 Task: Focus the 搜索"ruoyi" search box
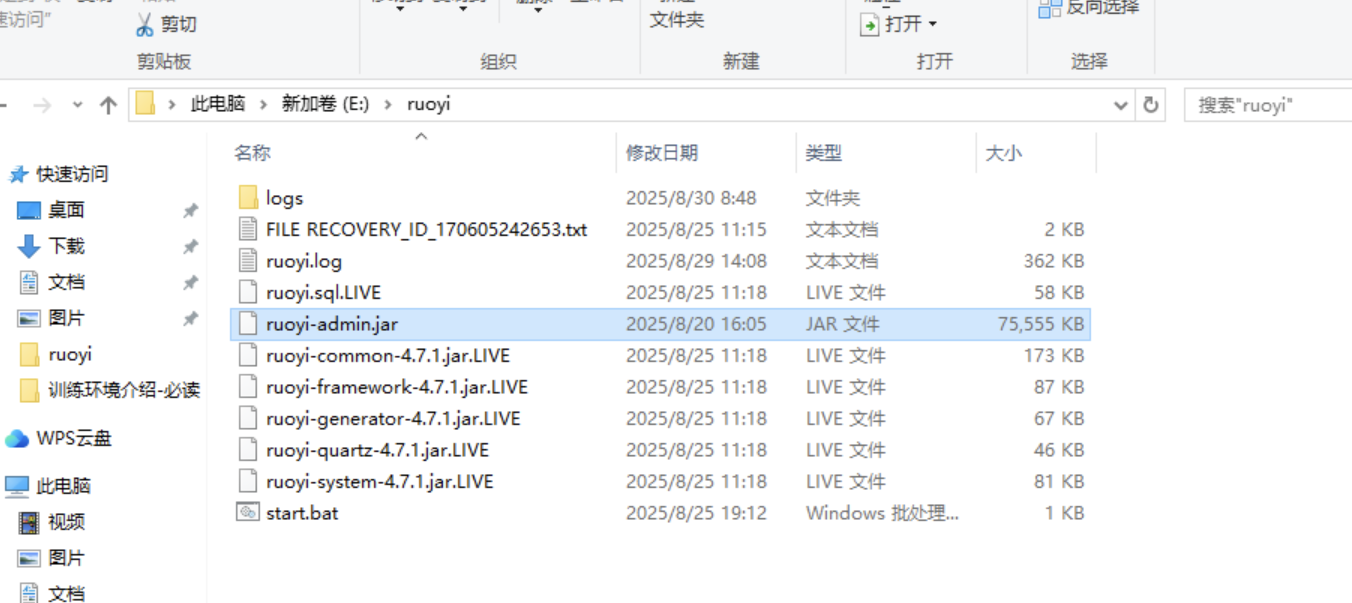click(x=1267, y=105)
